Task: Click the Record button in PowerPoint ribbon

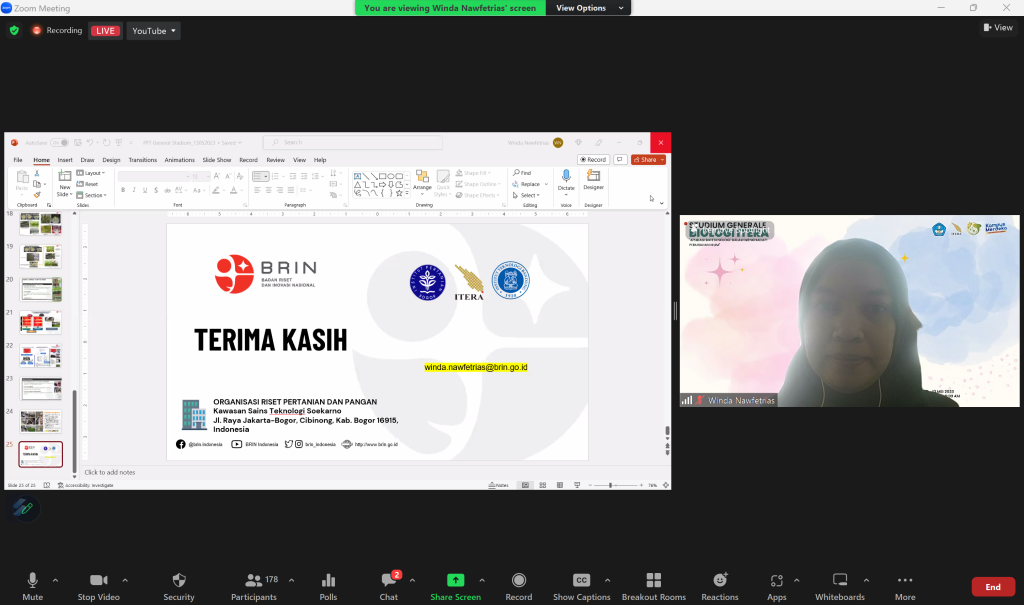Action: click(x=593, y=159)
